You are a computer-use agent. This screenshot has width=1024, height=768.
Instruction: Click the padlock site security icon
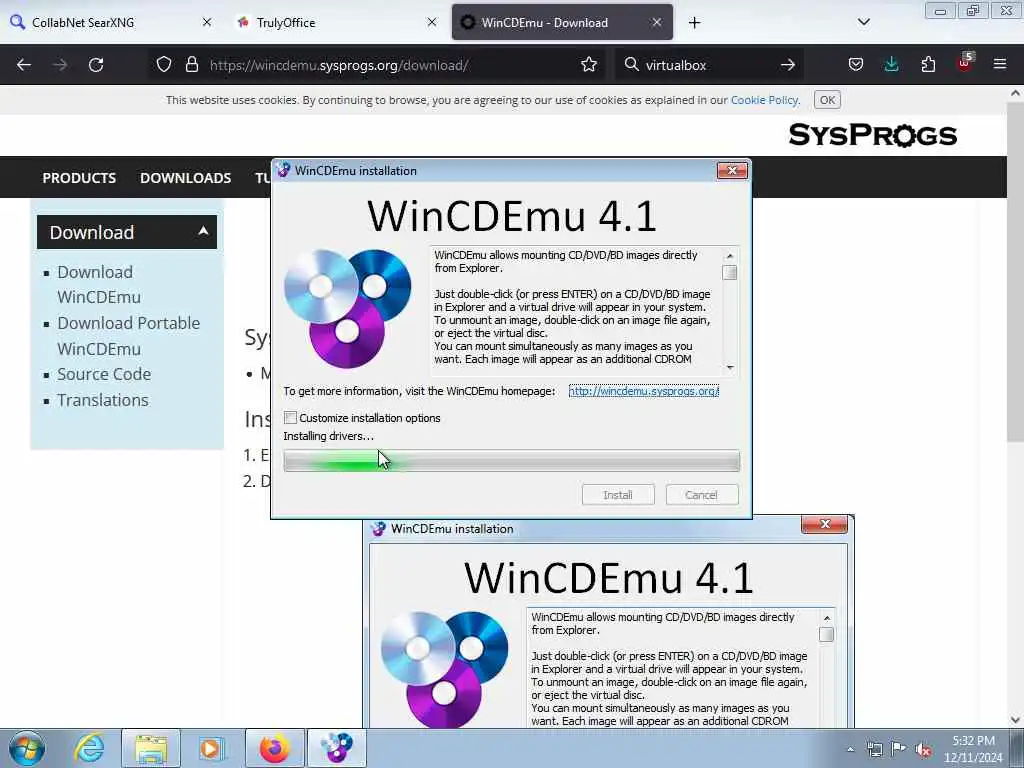[191, 65]
